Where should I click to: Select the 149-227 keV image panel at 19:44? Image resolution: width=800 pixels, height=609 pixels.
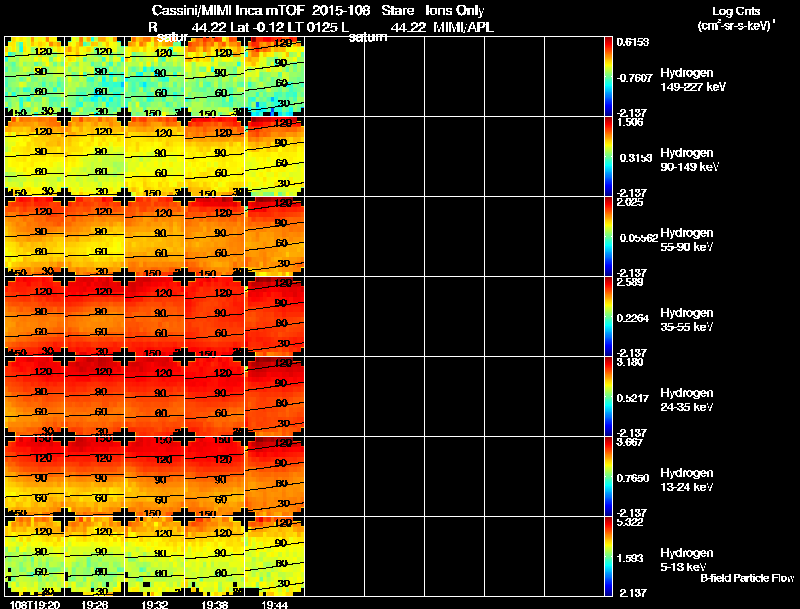275,76
